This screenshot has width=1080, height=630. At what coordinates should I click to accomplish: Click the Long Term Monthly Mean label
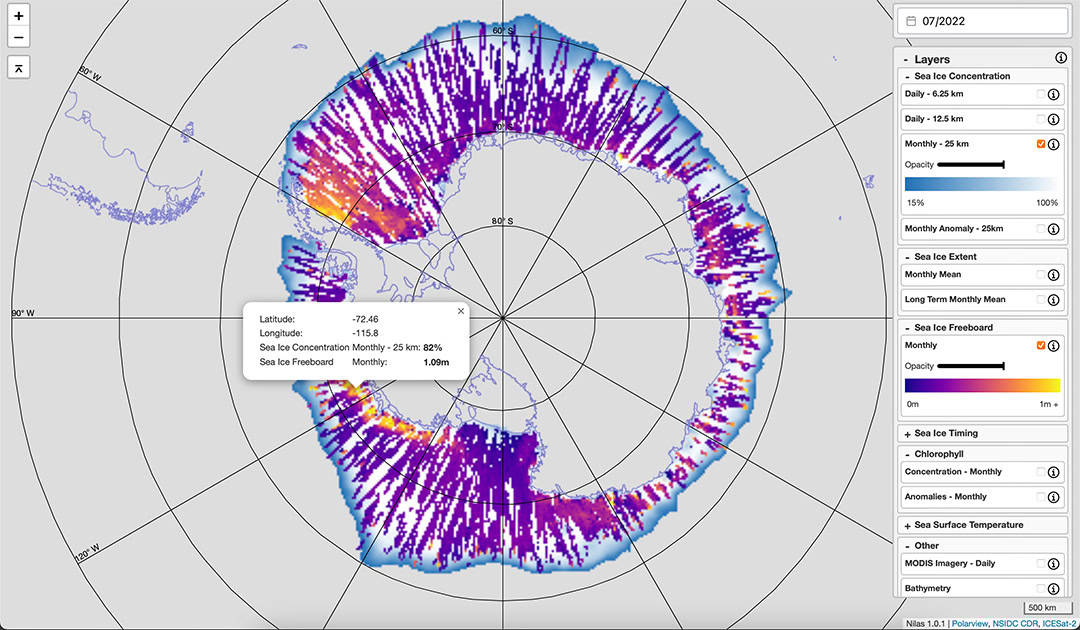coord(955,300)
